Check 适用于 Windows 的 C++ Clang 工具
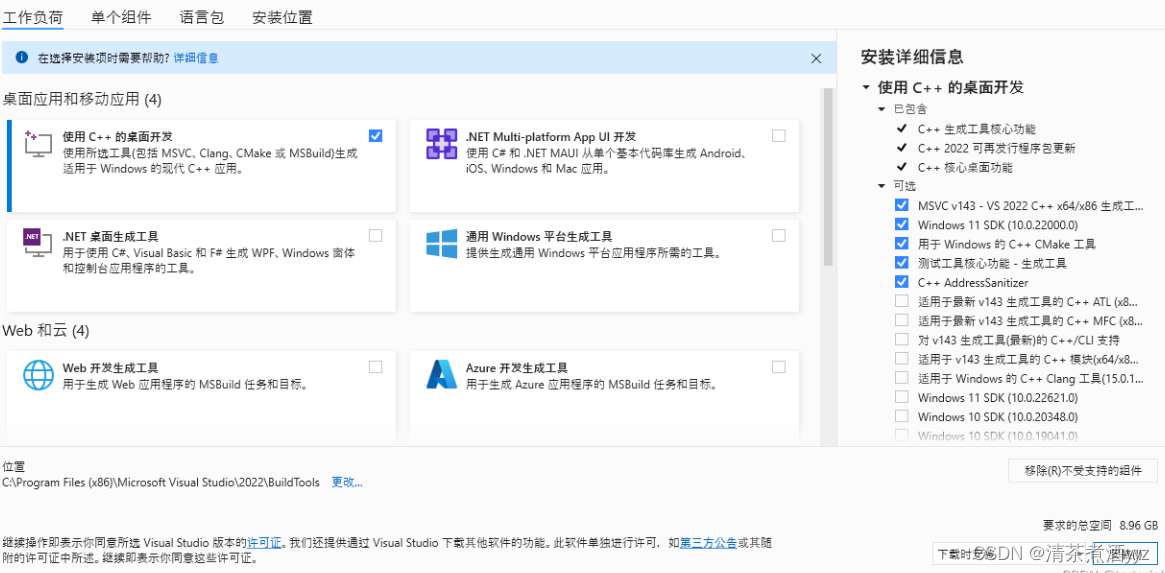The width and height of the screenshot is (1165, 573). [901, 378]
